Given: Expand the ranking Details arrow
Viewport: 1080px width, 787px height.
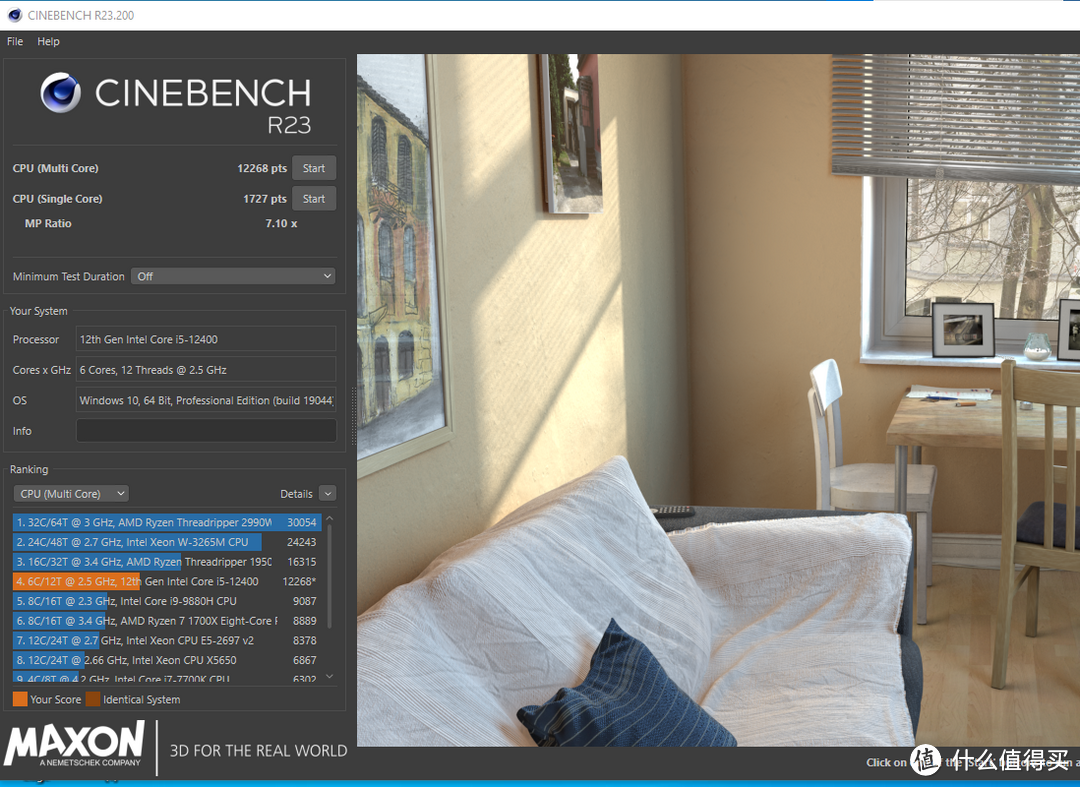Looking at the screenshot, I should [x=328, y=494].
